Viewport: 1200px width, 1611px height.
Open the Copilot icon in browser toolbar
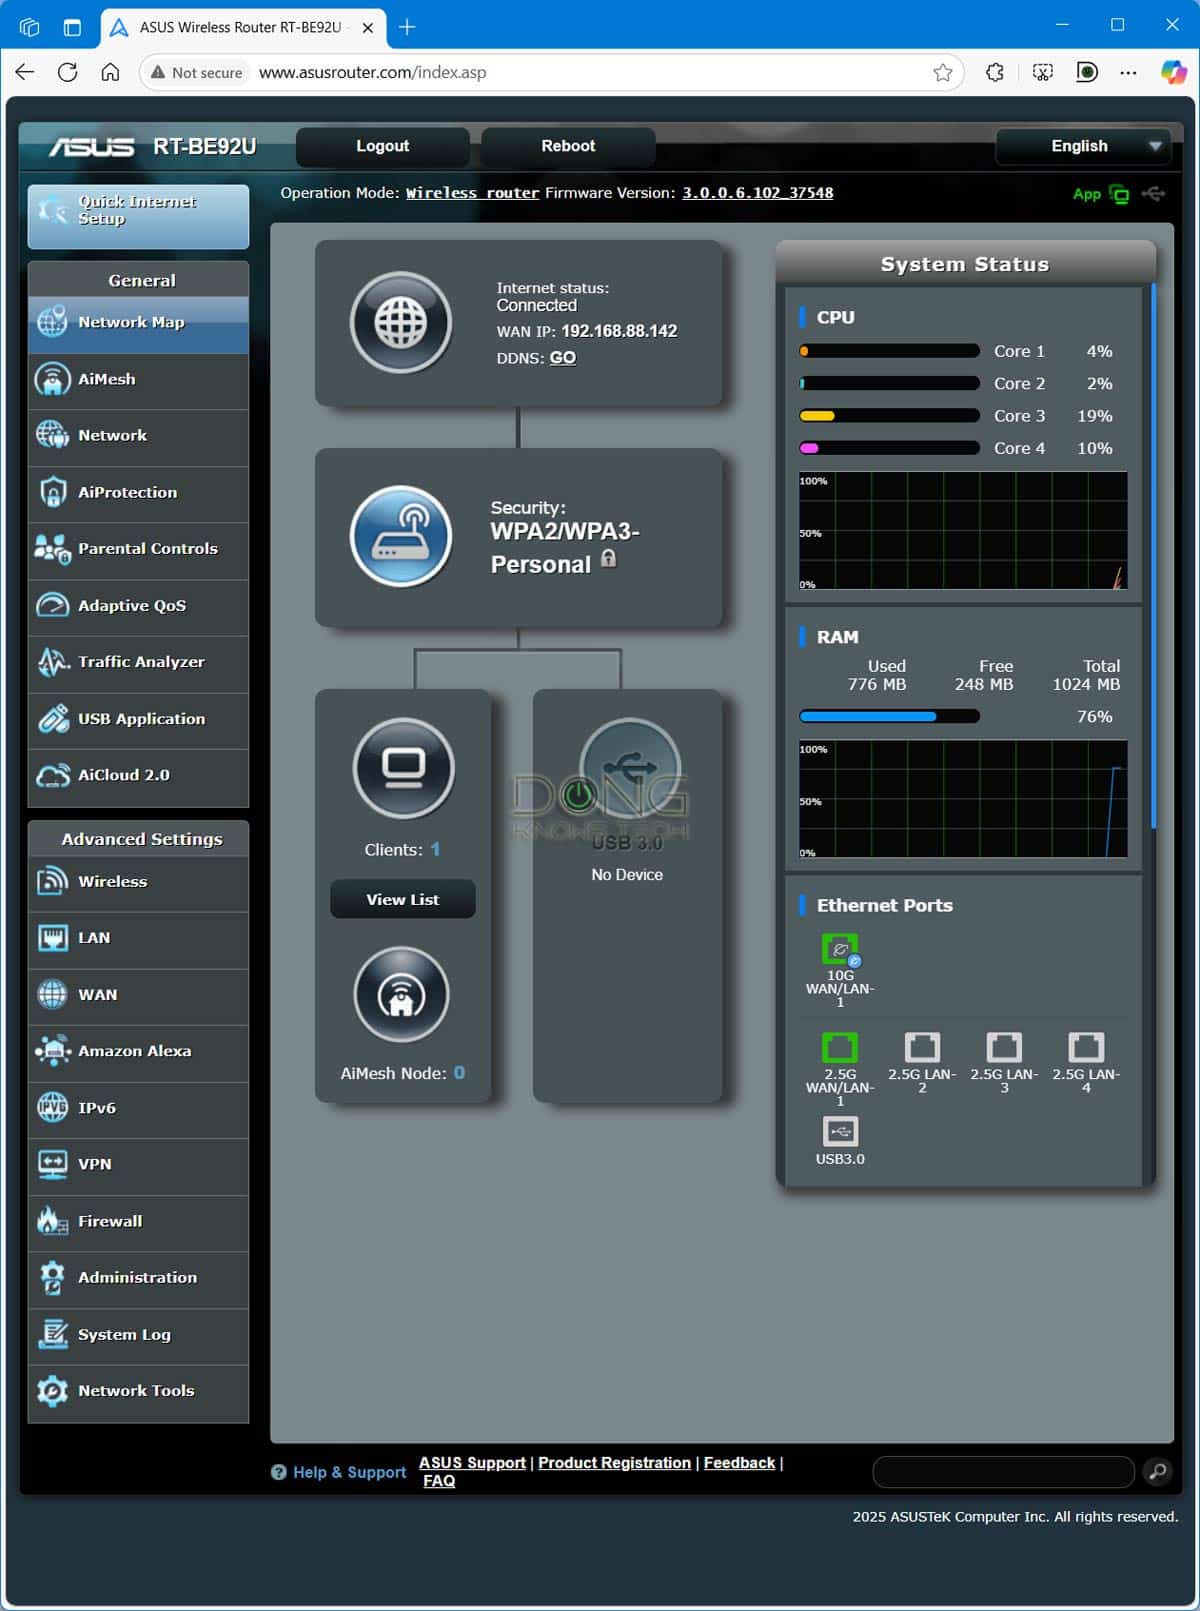[x=1173, y=72]
